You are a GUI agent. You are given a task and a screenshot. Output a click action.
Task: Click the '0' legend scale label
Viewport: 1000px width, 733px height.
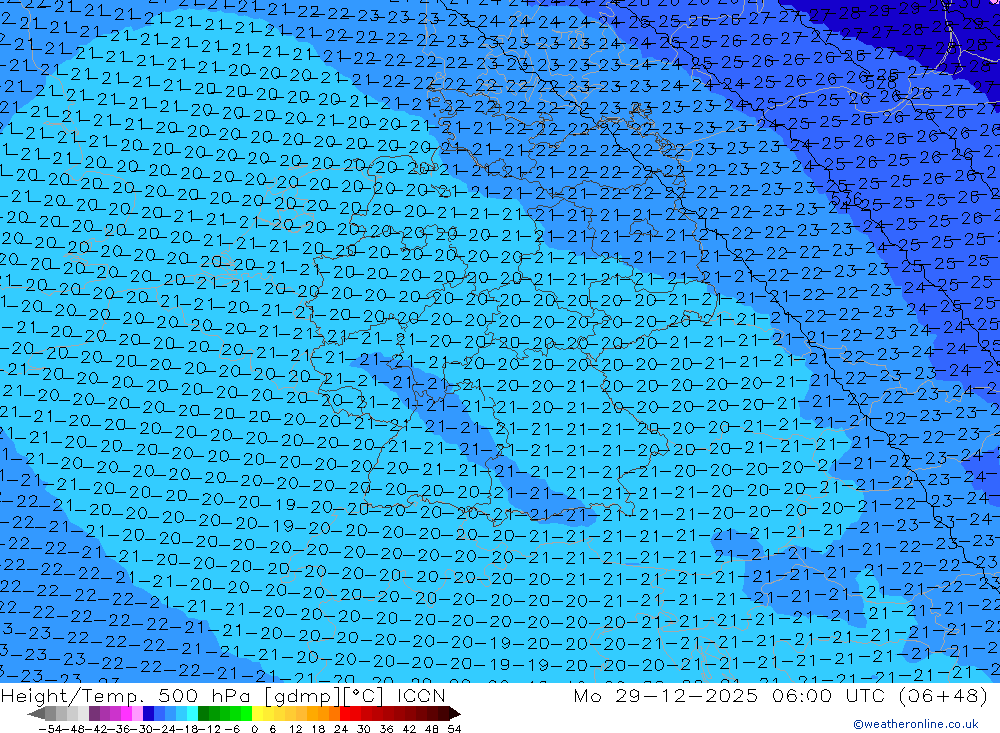[x=254, y=729]
